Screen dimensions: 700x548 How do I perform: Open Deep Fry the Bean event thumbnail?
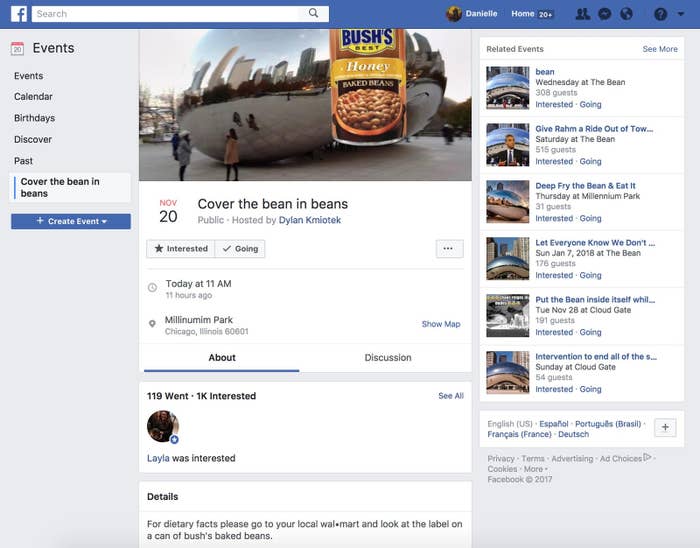pyautogui.click(x=508, y=202)
